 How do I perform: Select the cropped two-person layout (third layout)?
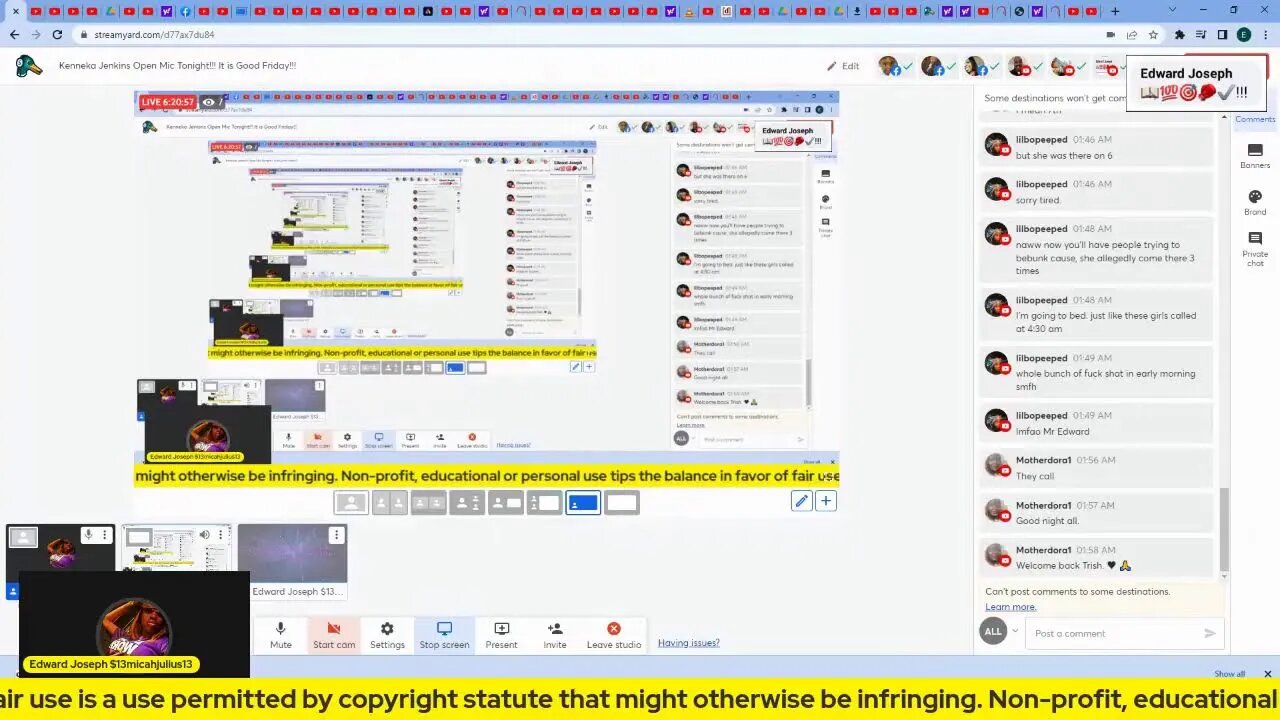(x=428, y=503)
